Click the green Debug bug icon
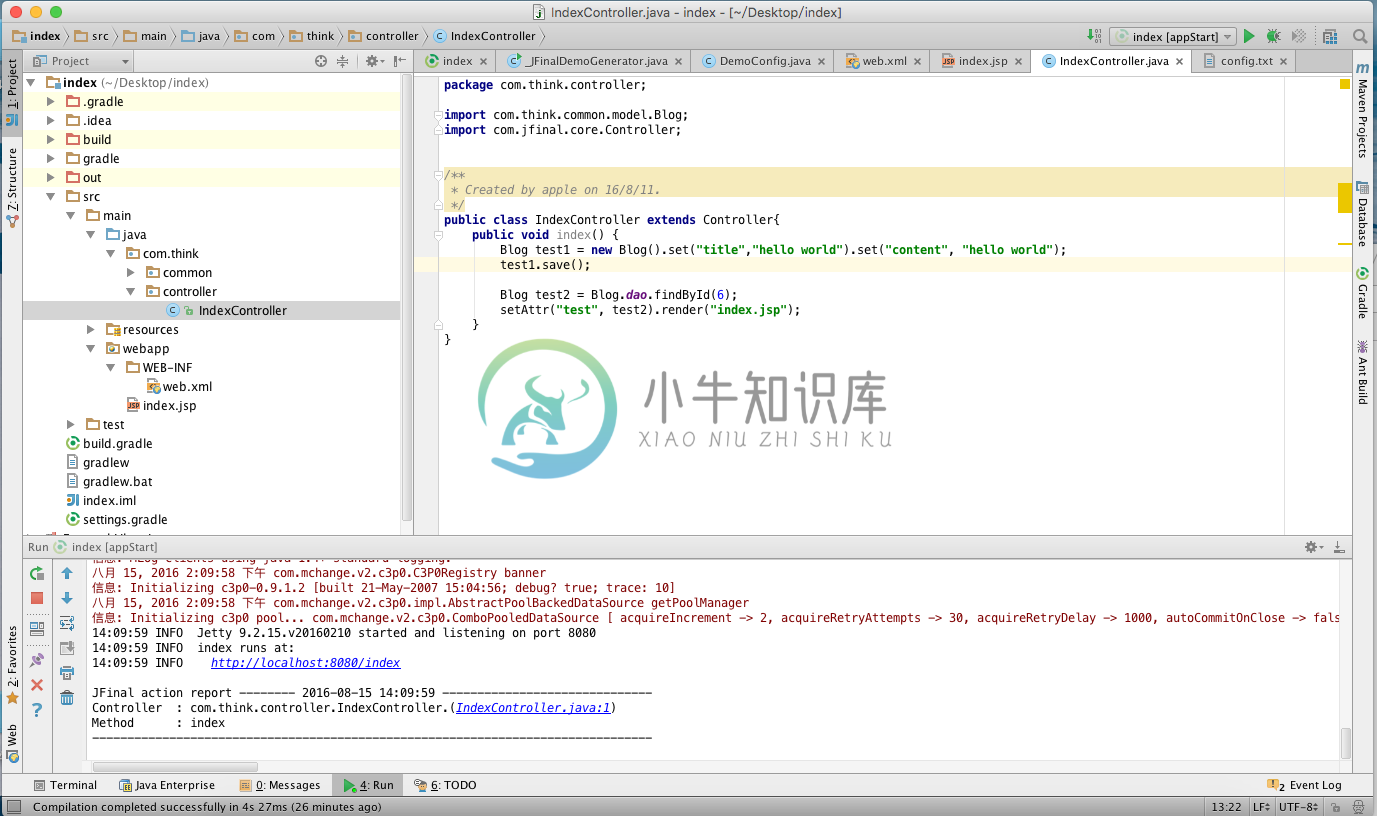 1273,36
